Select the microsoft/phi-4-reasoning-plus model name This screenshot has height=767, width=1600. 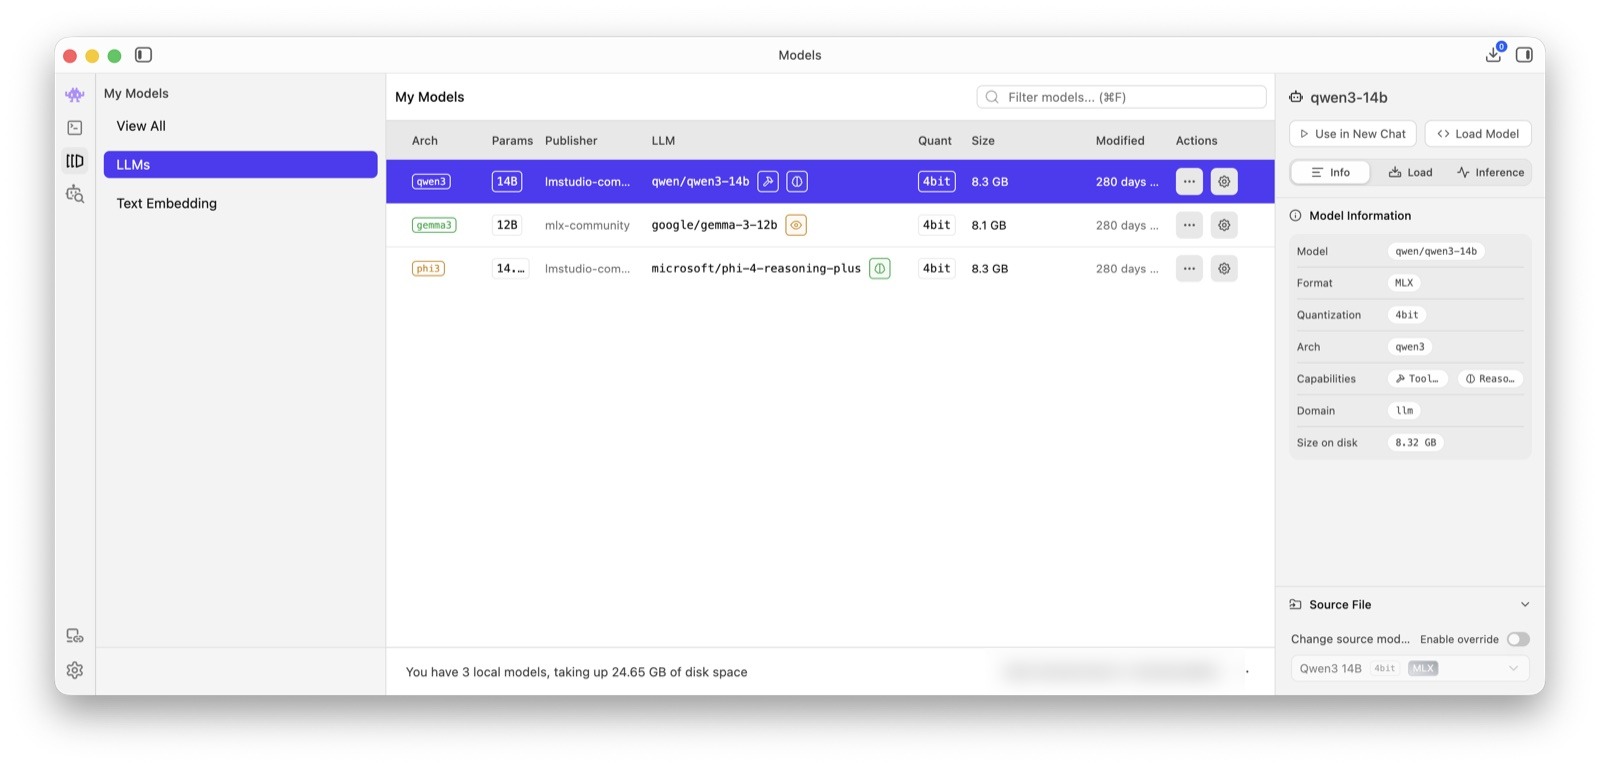click(756, 268)
